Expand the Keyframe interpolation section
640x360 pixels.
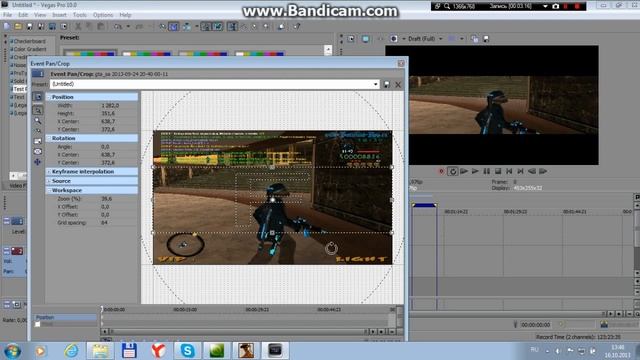point(49,171)
